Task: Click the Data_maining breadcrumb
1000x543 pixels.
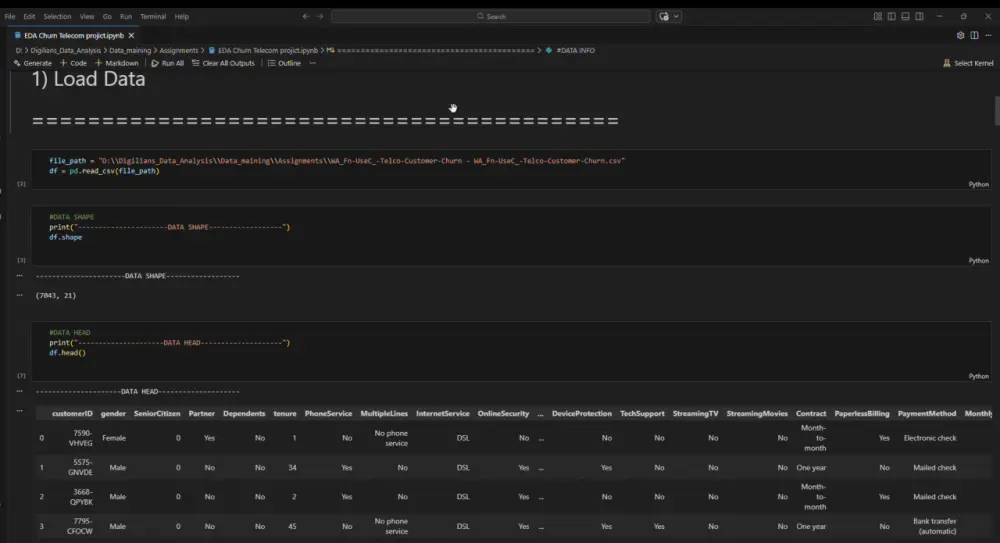Action: click(x=130, y=50)
